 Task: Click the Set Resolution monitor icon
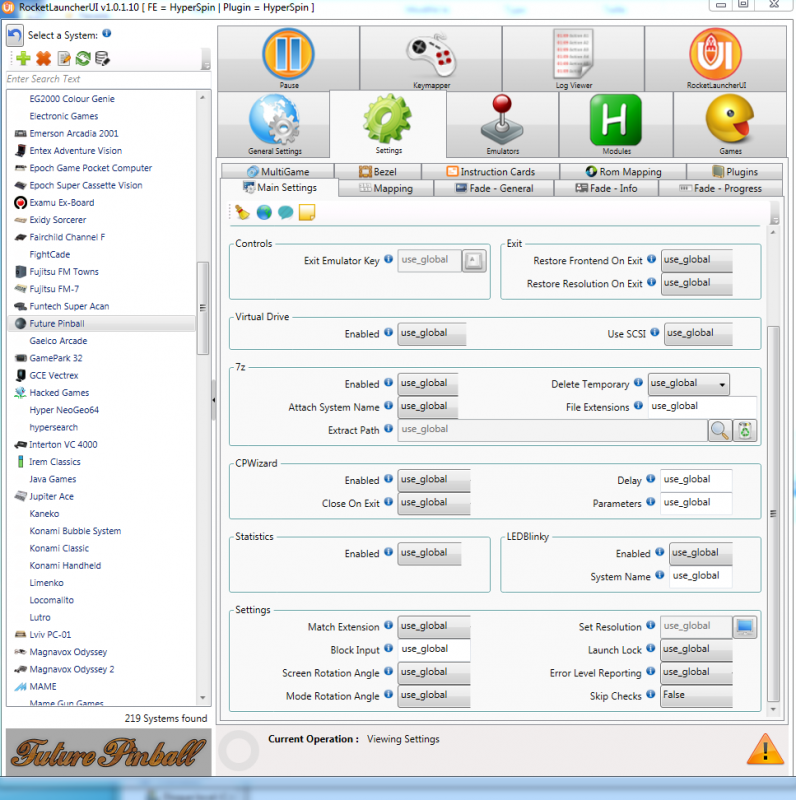click(x=745, y=627)
